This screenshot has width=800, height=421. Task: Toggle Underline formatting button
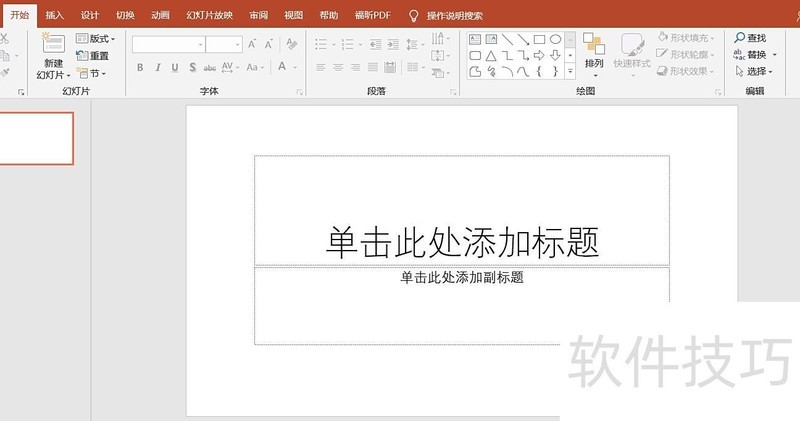pyautogui.click(x=174, y=67)
